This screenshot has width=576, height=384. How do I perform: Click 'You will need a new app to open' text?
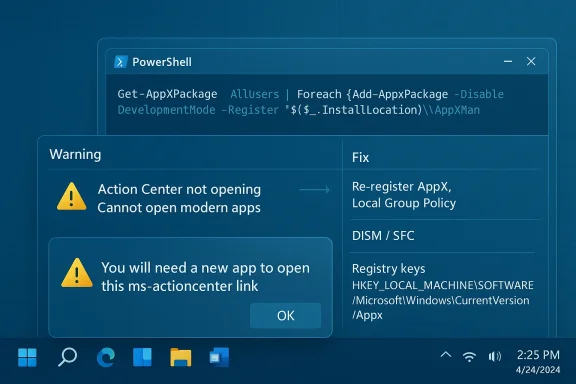click(205, 268)
